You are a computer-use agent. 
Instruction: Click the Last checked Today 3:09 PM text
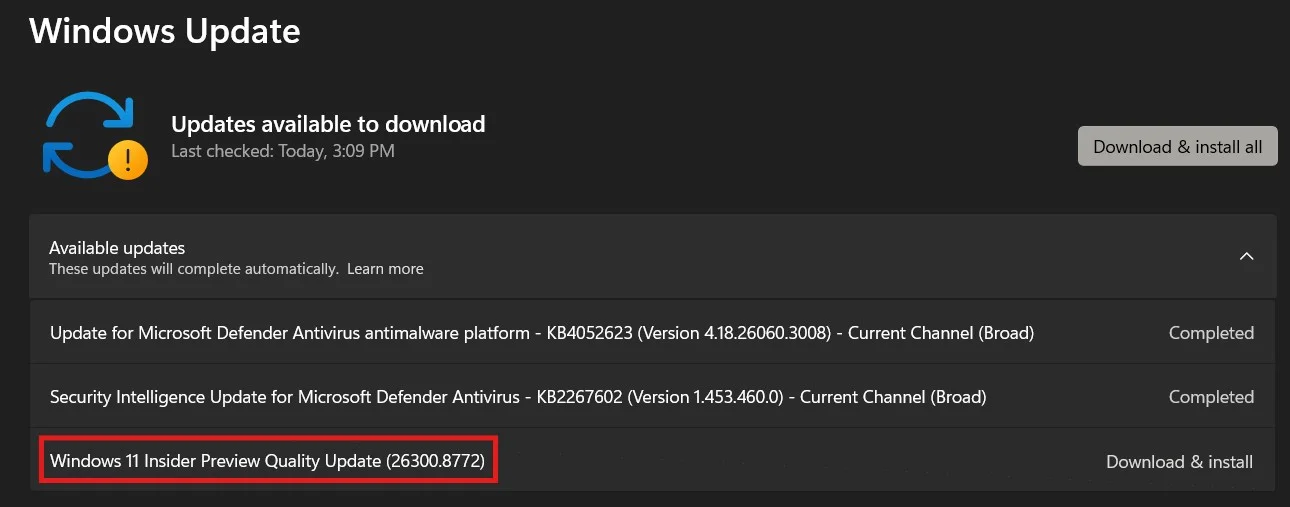[x=283, y=151]
